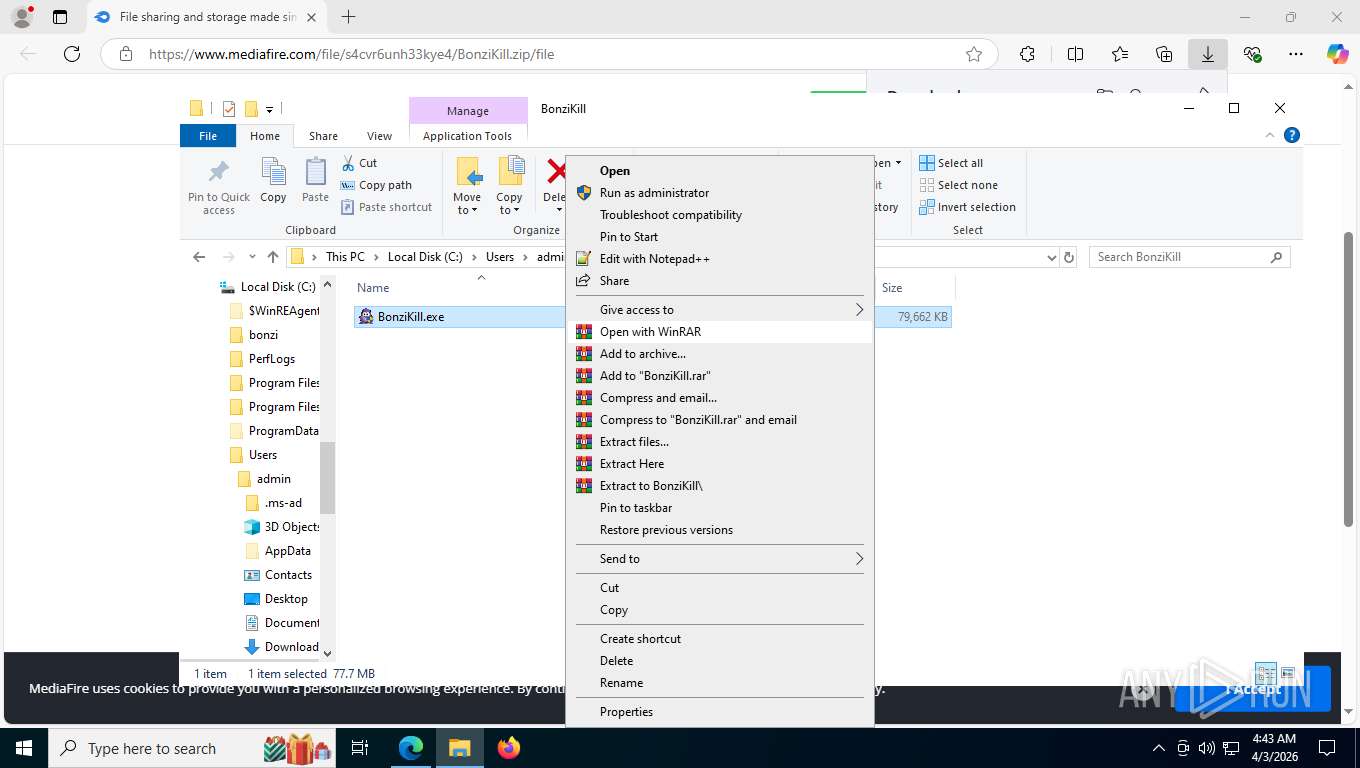This screenshot has width=1360, height=768.
Task: Choose Add to "BonziKill.rar"
Action: 720,376
